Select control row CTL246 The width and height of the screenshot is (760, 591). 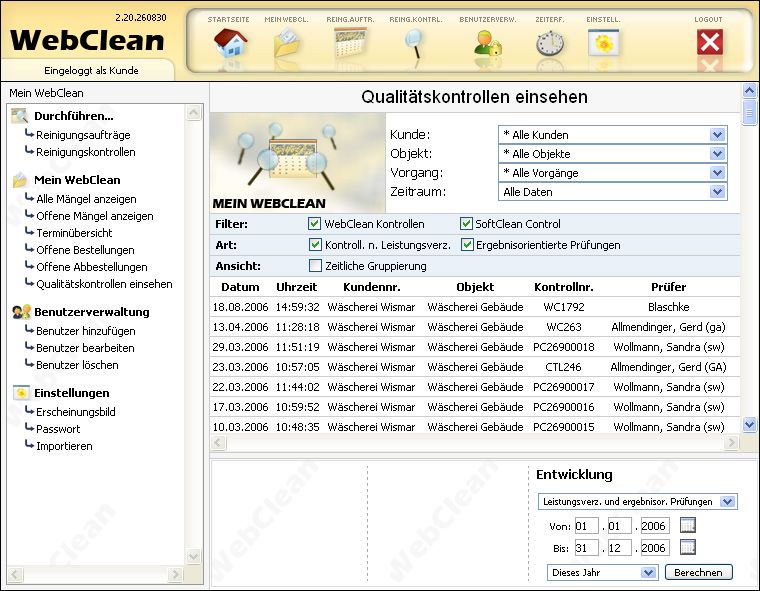pos(475,367)
